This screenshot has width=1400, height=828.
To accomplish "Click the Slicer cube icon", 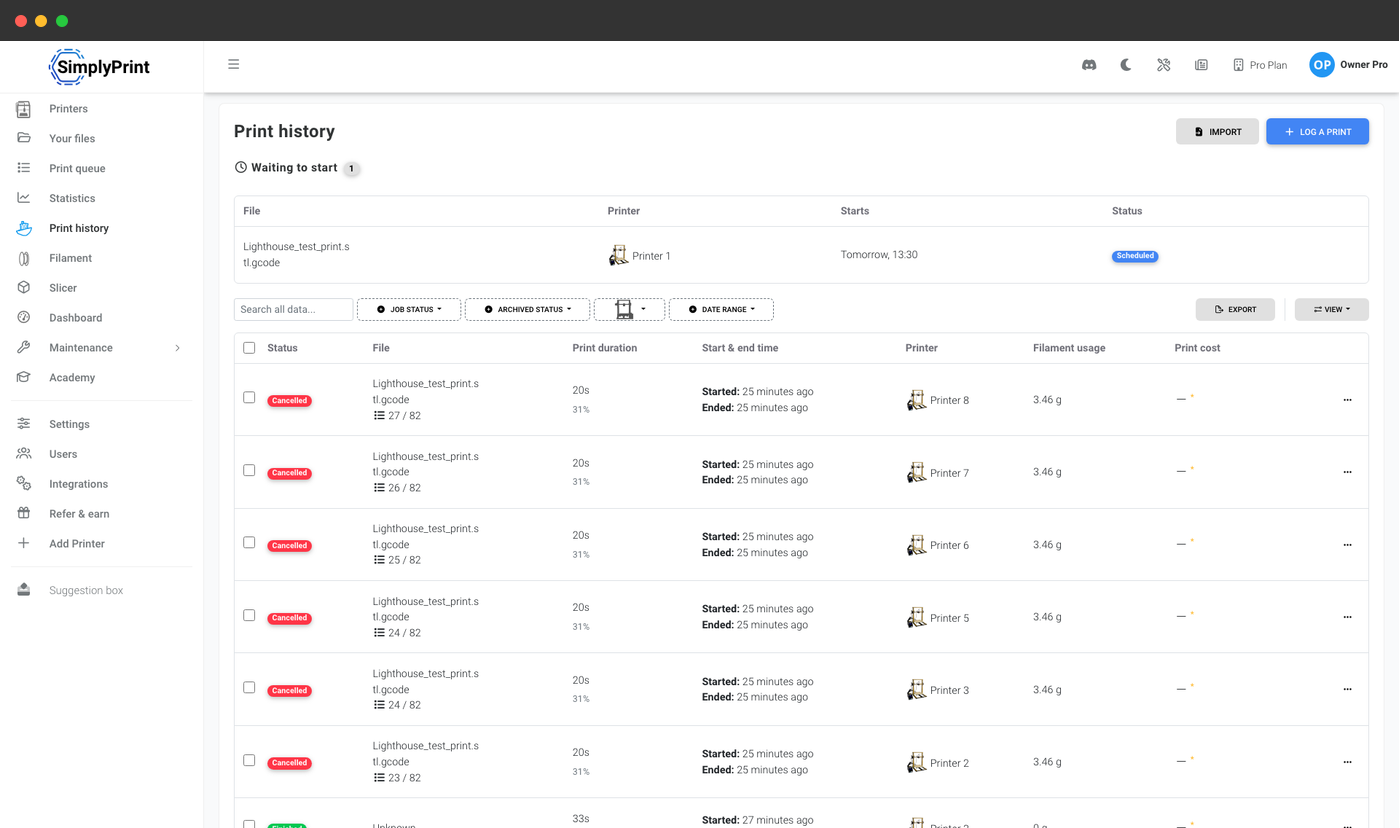I will [23, 288].
